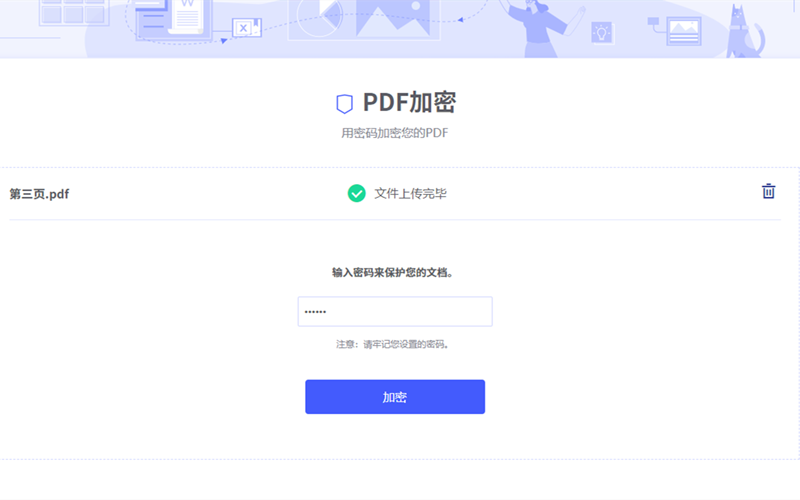Click the monitor illustration in banner
The width and height of the screenshot is (800, 500).
pyautogui.click(x=683, y=29)
